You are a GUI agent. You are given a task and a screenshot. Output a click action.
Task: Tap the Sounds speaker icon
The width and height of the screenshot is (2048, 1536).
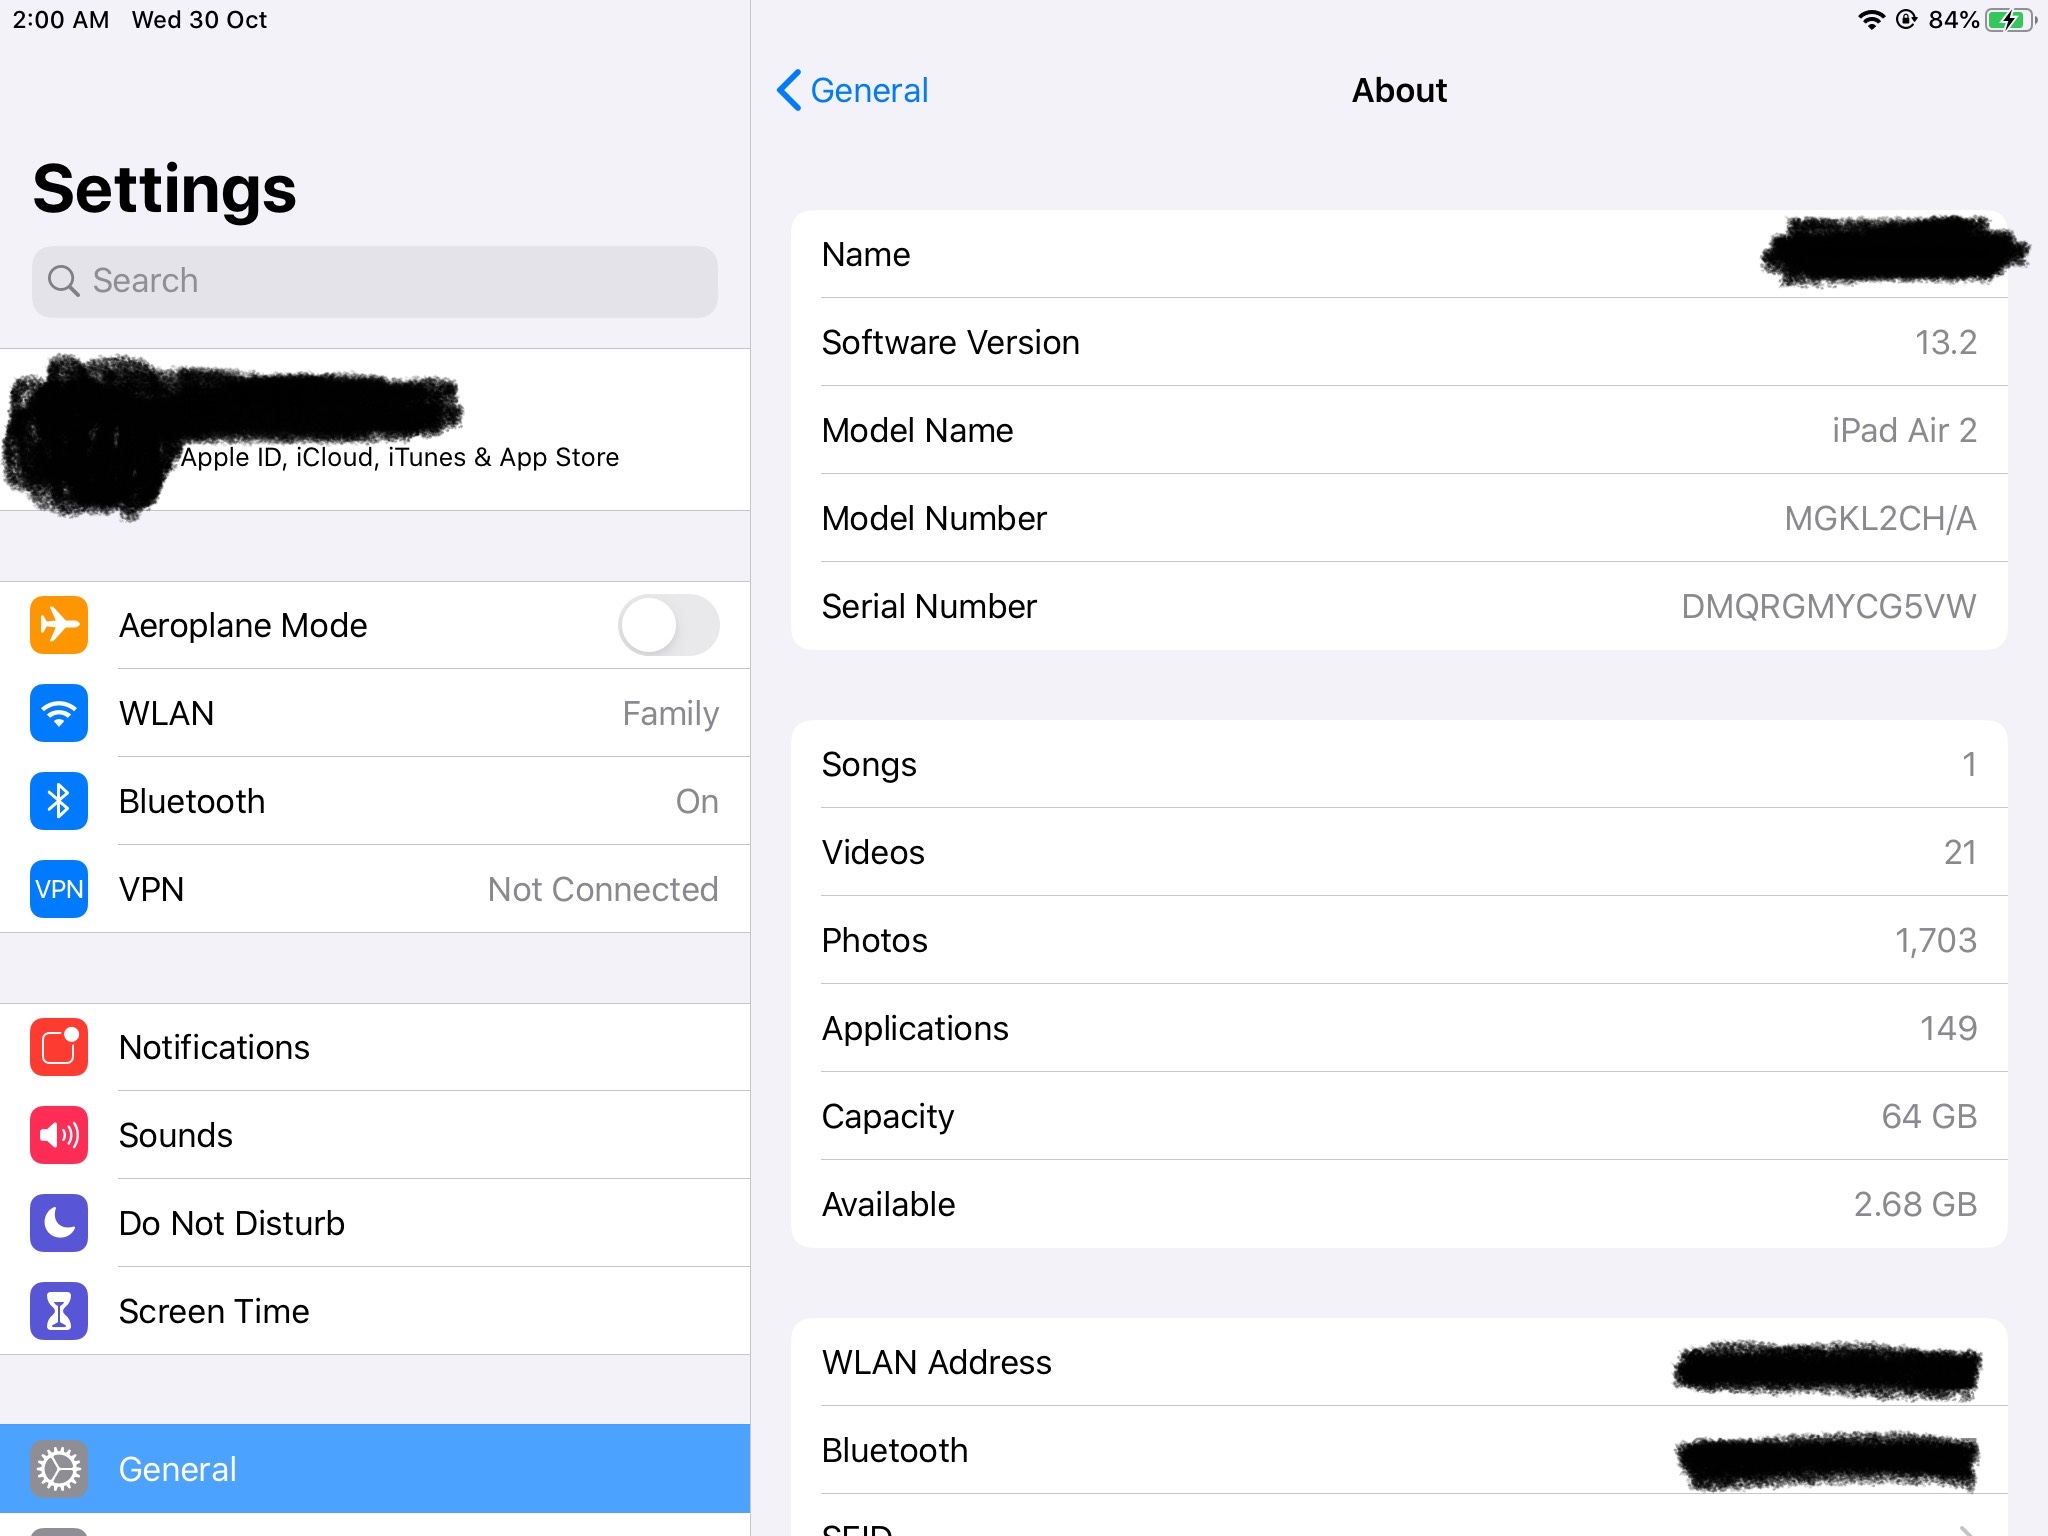click(59, 1135)
